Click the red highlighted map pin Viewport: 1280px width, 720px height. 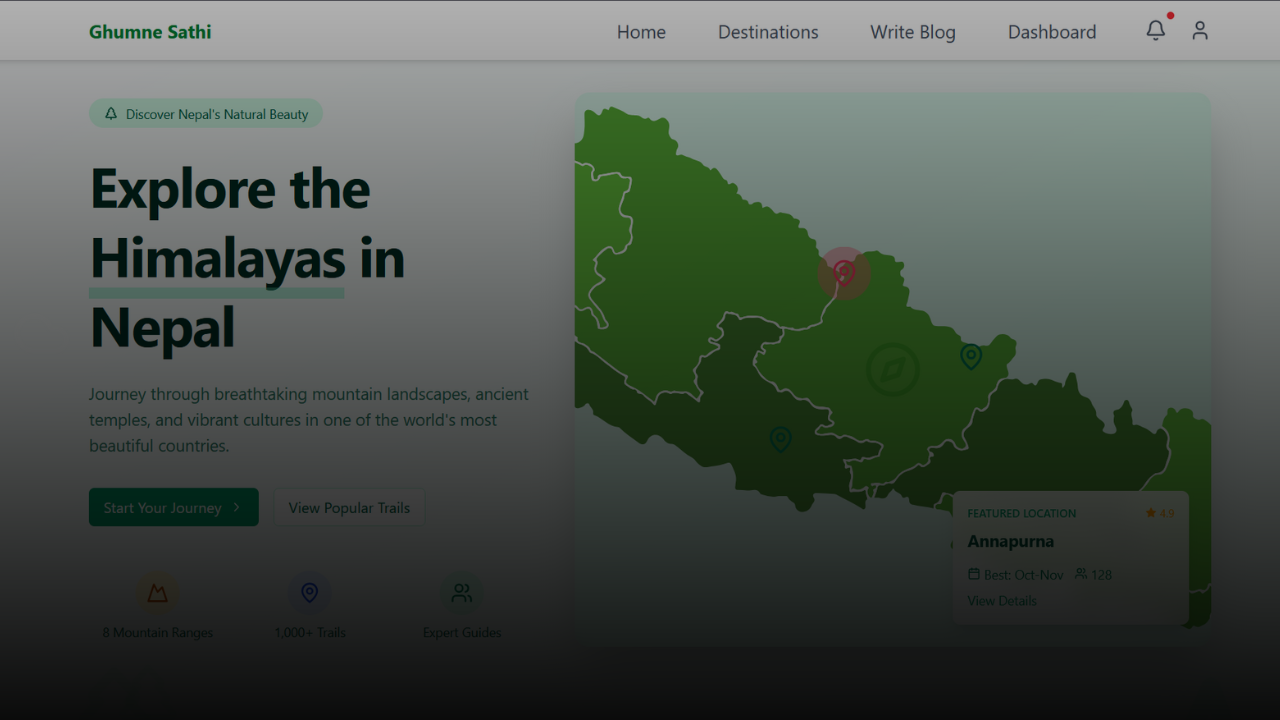pos(844,273)
